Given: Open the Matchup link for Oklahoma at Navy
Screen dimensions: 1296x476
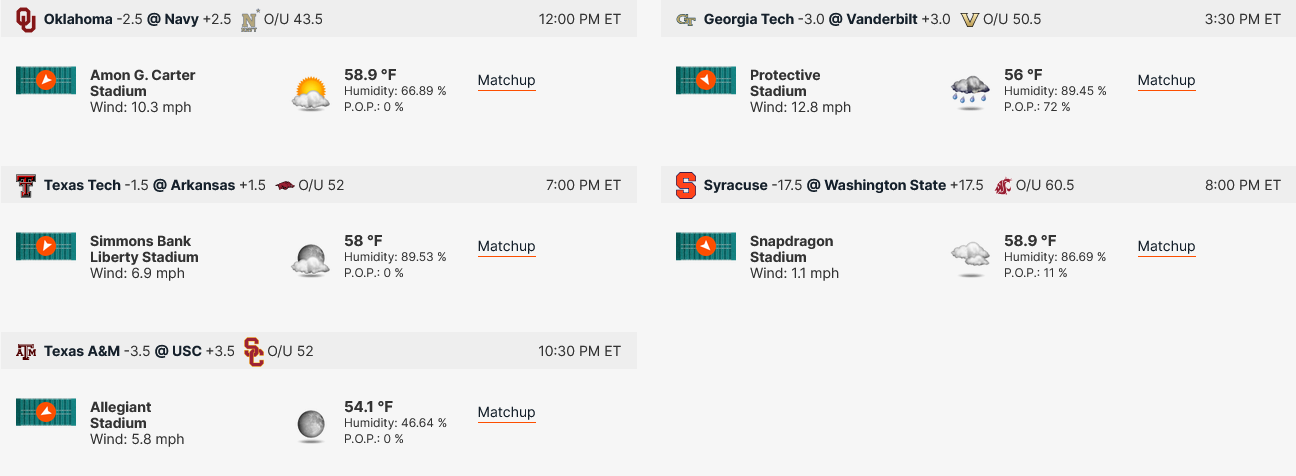Looking at the screenshot, I should click(x=506, y=81).
